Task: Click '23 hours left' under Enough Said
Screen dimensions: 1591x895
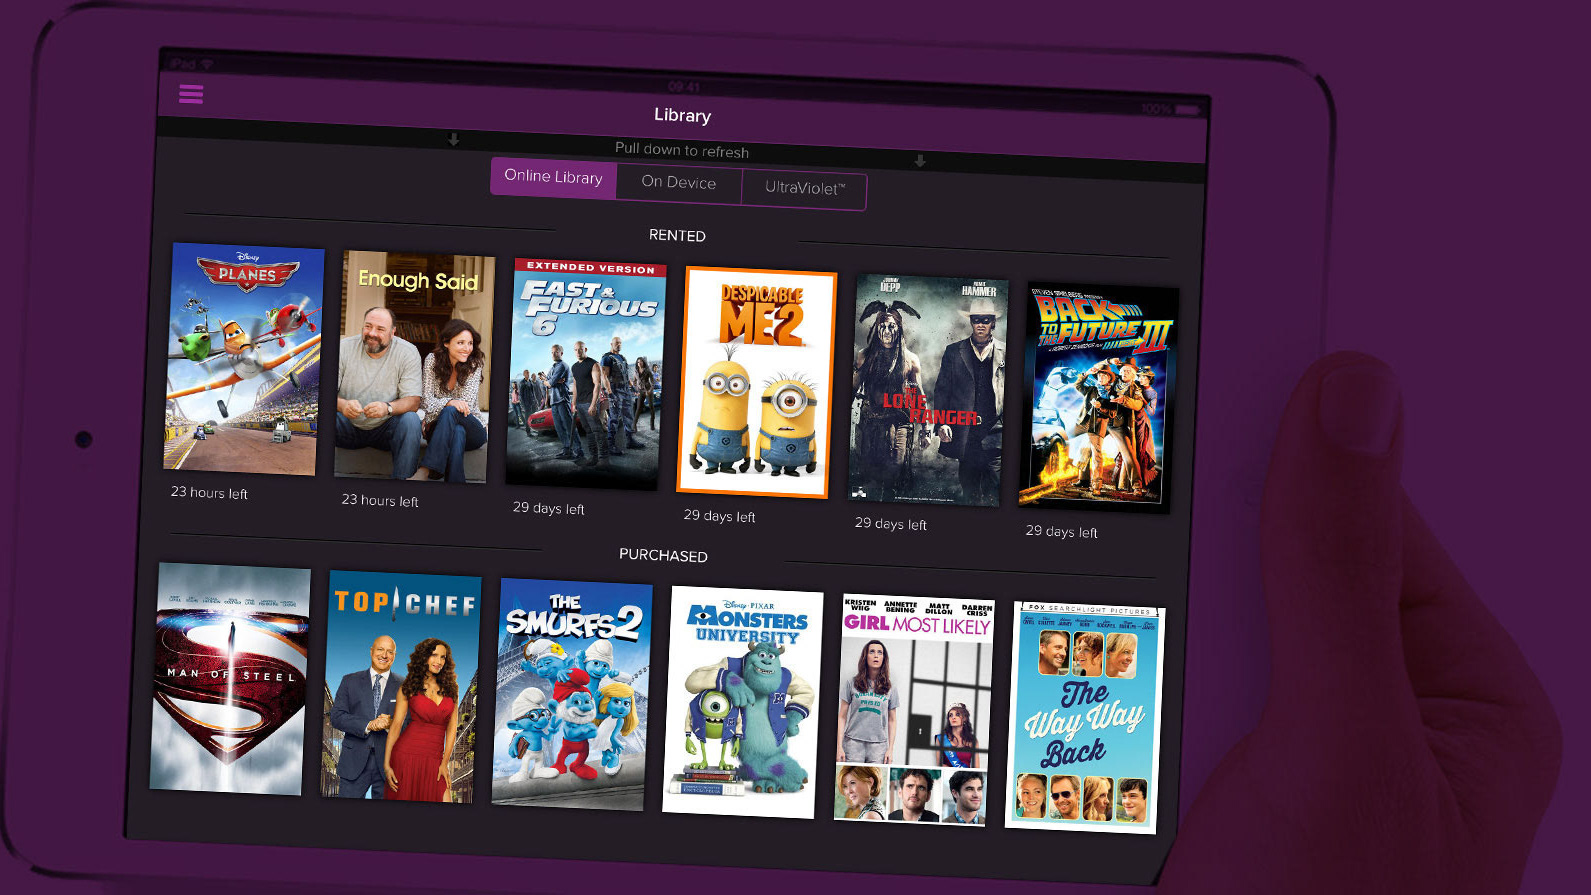Action: [x=380, y=500]
